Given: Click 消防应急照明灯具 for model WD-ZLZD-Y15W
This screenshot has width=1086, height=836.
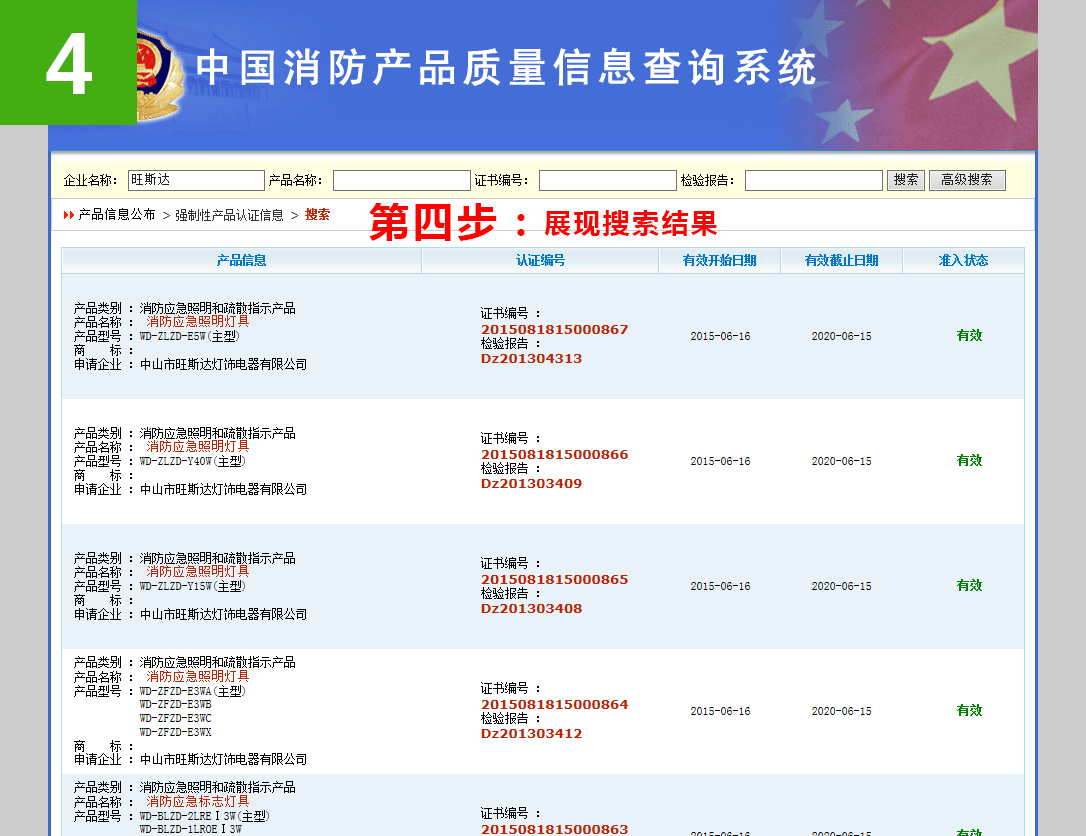Looking at the screenshot, I should coord(197,571).
